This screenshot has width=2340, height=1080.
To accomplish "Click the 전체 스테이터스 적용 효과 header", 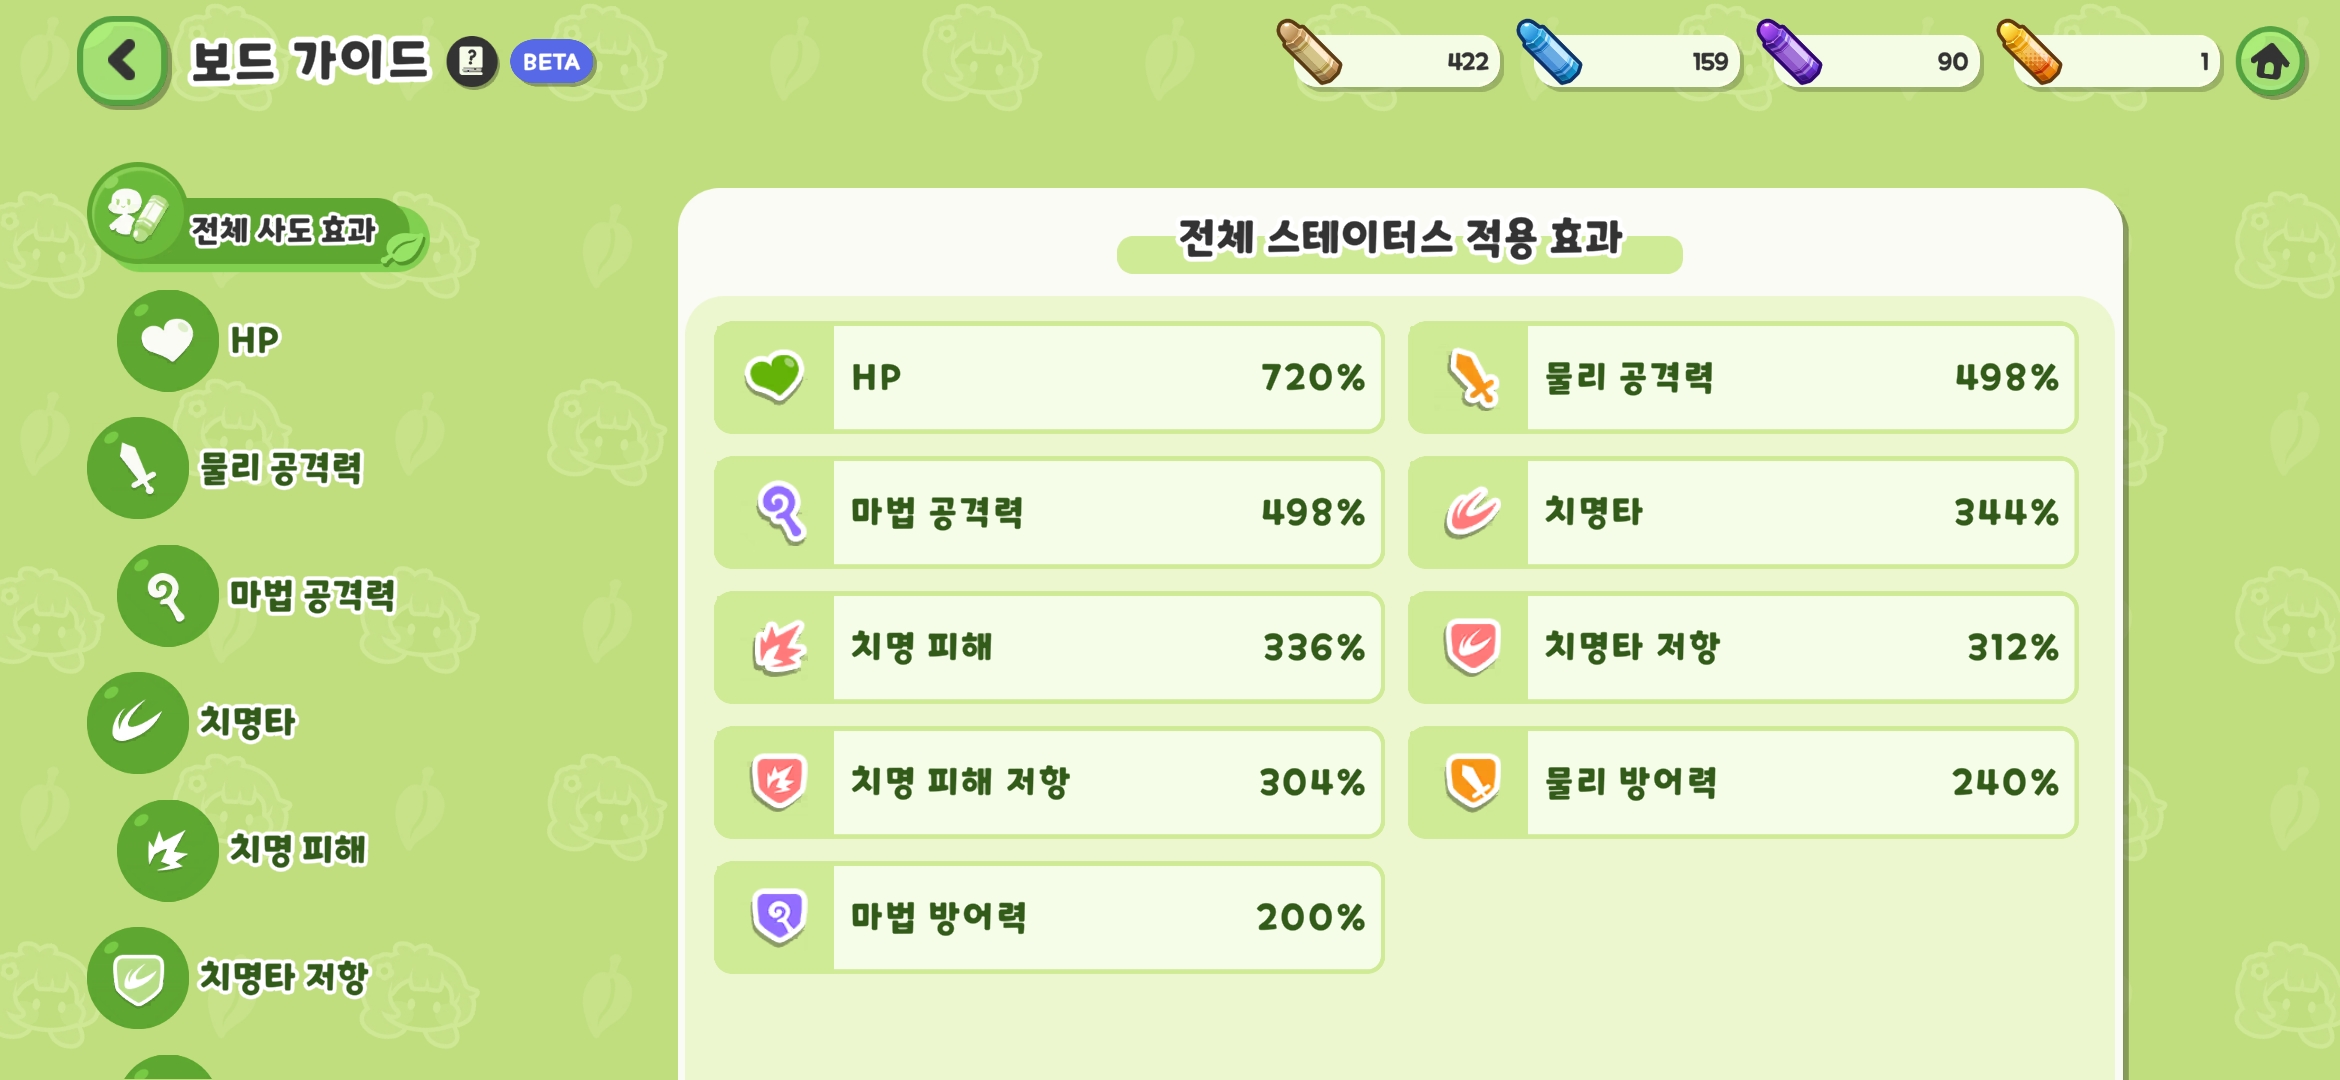I will pos(1399,240).
